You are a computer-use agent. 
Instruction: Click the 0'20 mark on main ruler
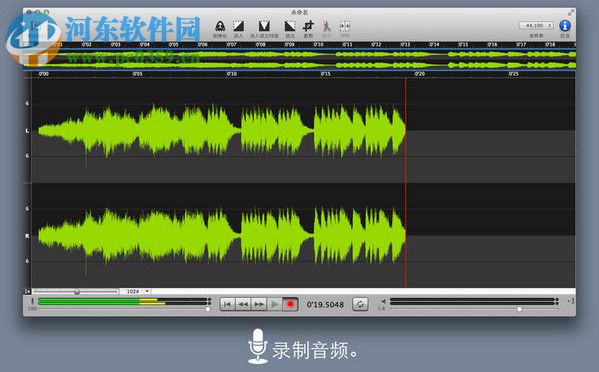pos(419,74)
